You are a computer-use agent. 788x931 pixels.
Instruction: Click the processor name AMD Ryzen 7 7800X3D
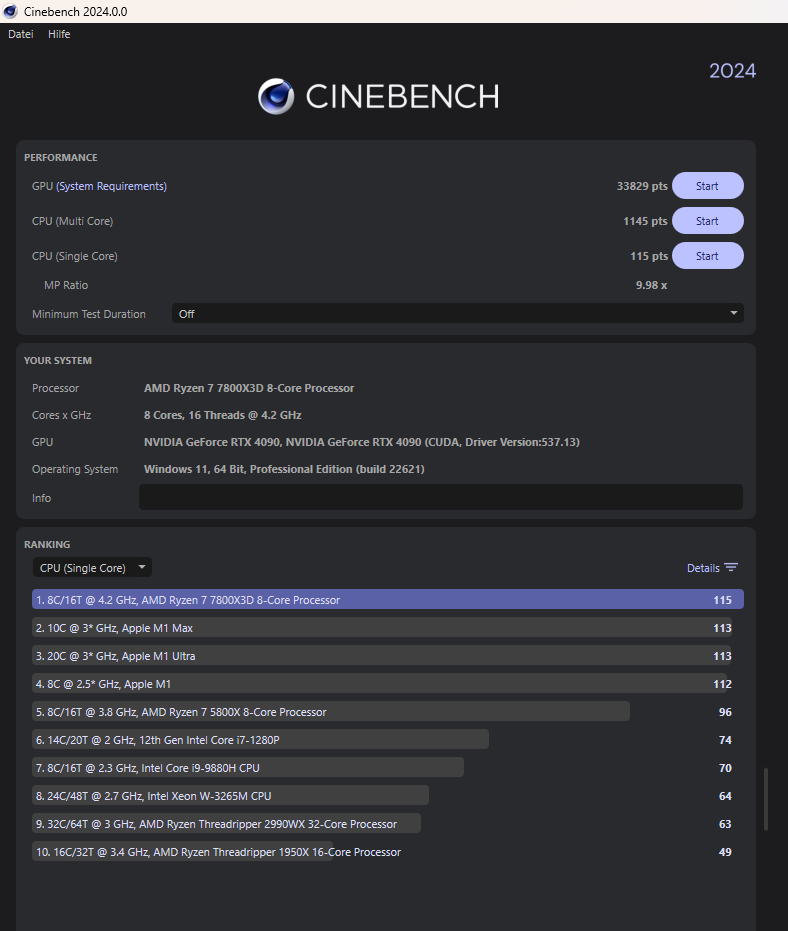pos(249,388)
